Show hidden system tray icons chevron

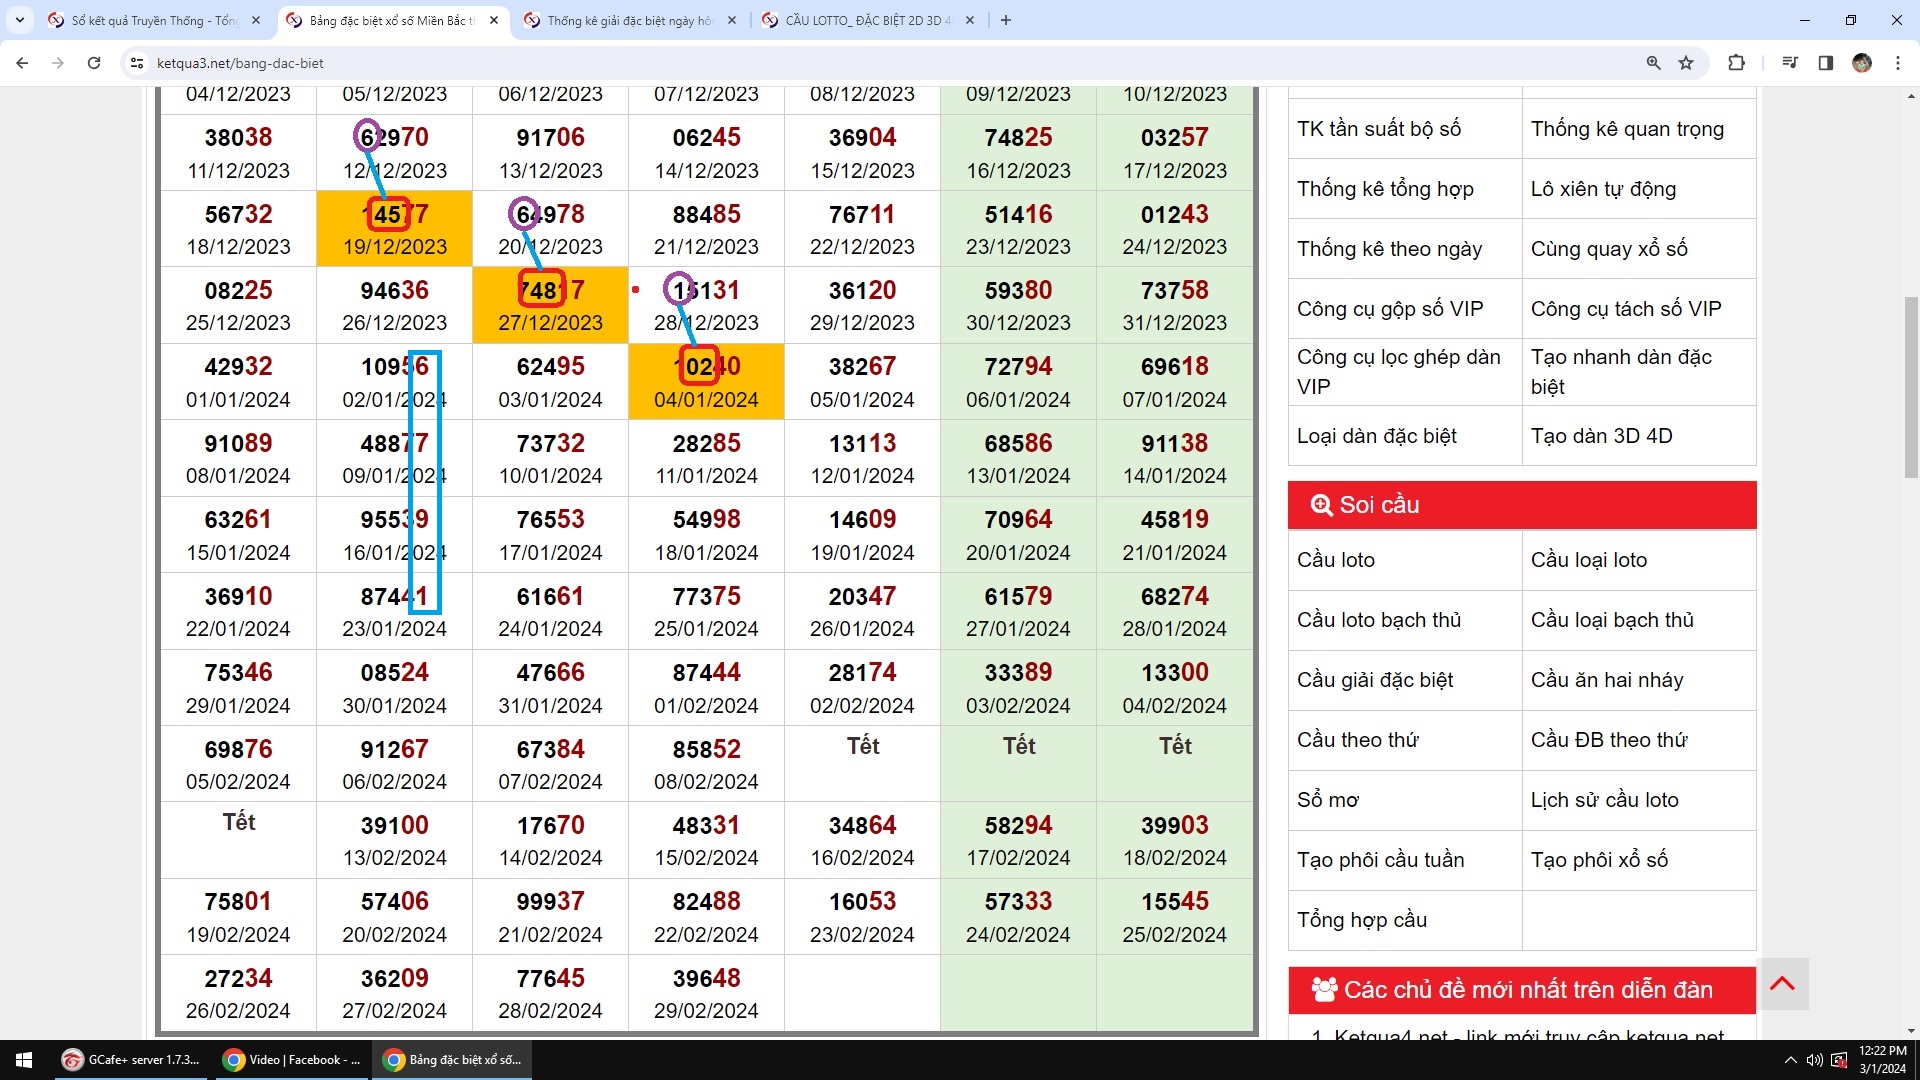(1790, 1060)
